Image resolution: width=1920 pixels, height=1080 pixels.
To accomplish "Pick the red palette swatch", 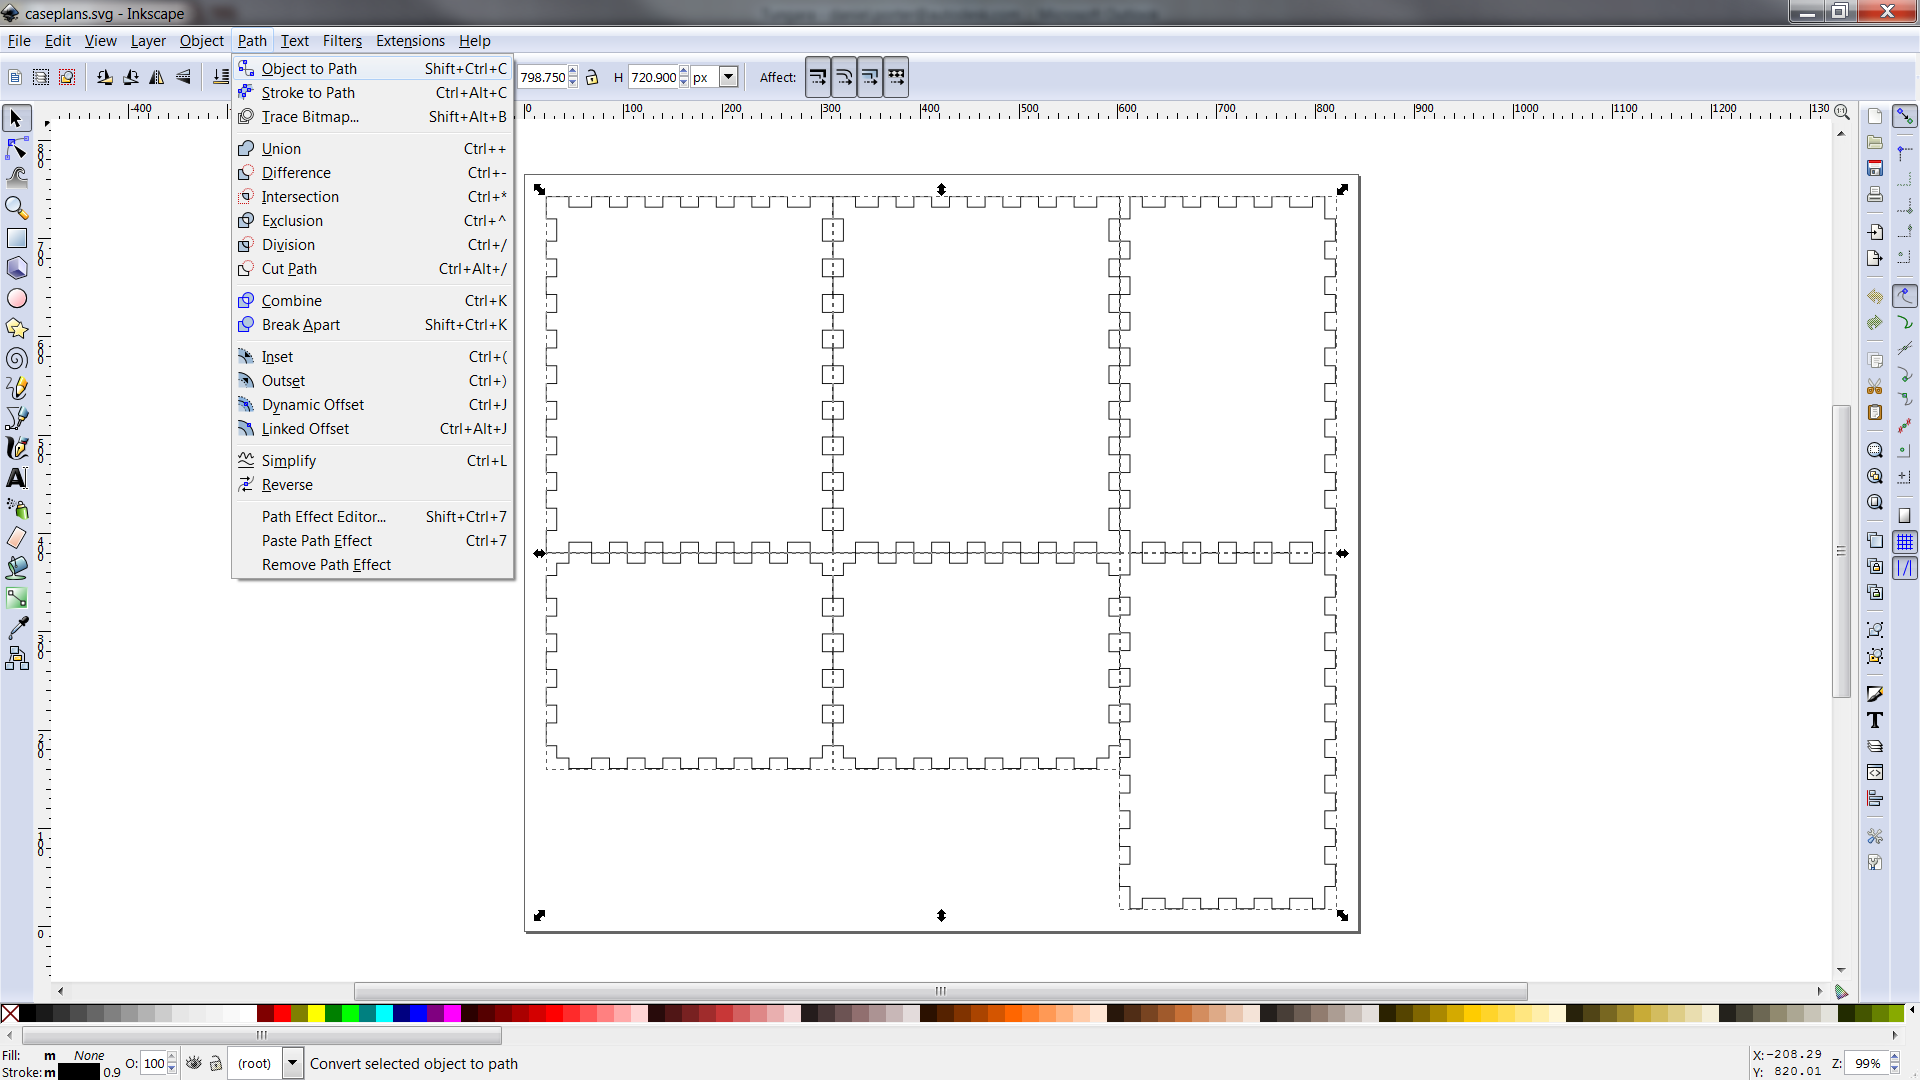I will 282,1014.
